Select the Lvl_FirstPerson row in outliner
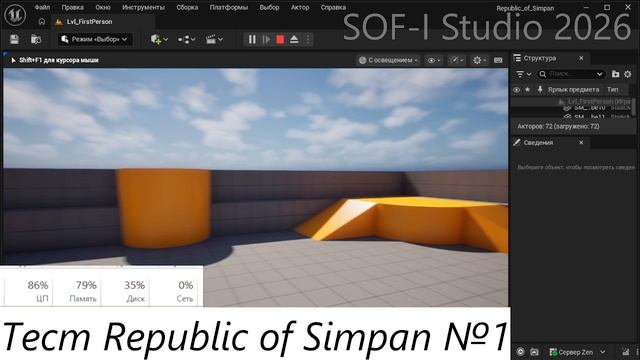This screenshot has height=360, width=640. (571, 101)
